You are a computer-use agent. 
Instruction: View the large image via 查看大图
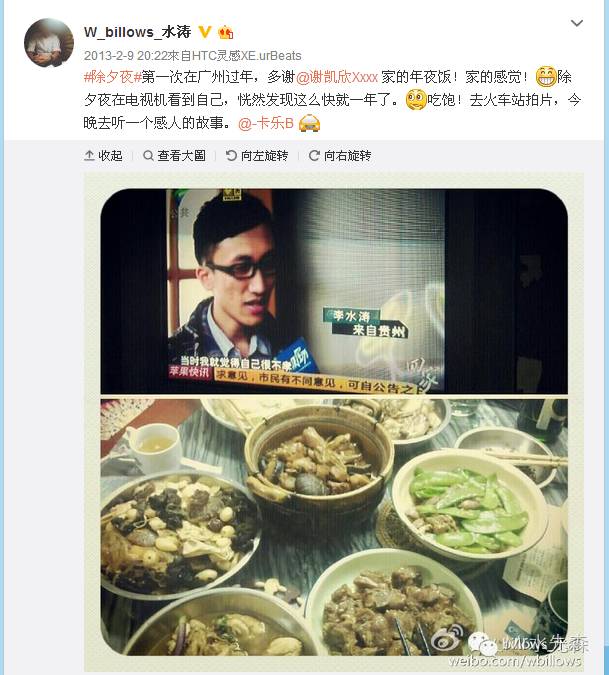click(175, 155)
